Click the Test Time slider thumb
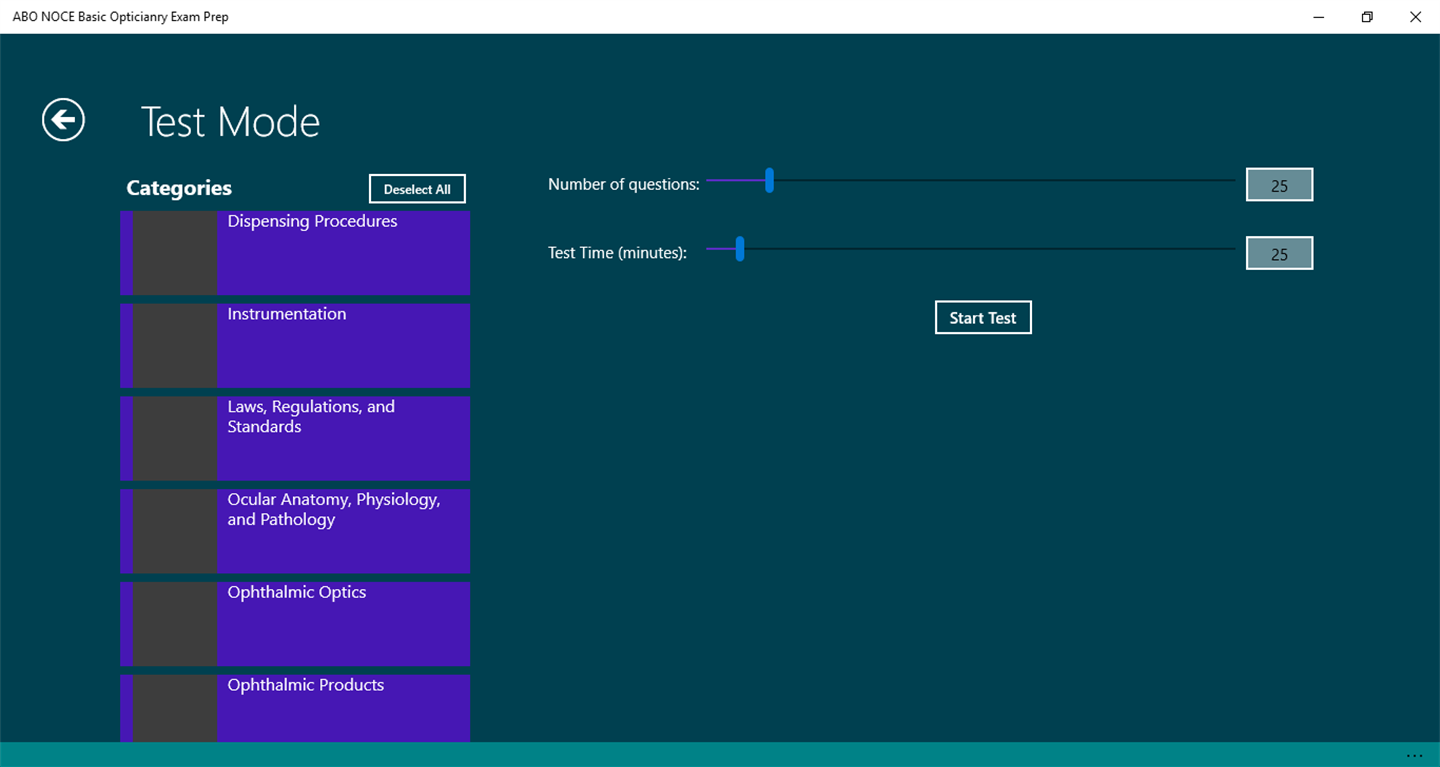Image resolution: width=1440 pixels, height=767 pixels. click(740, 249)
